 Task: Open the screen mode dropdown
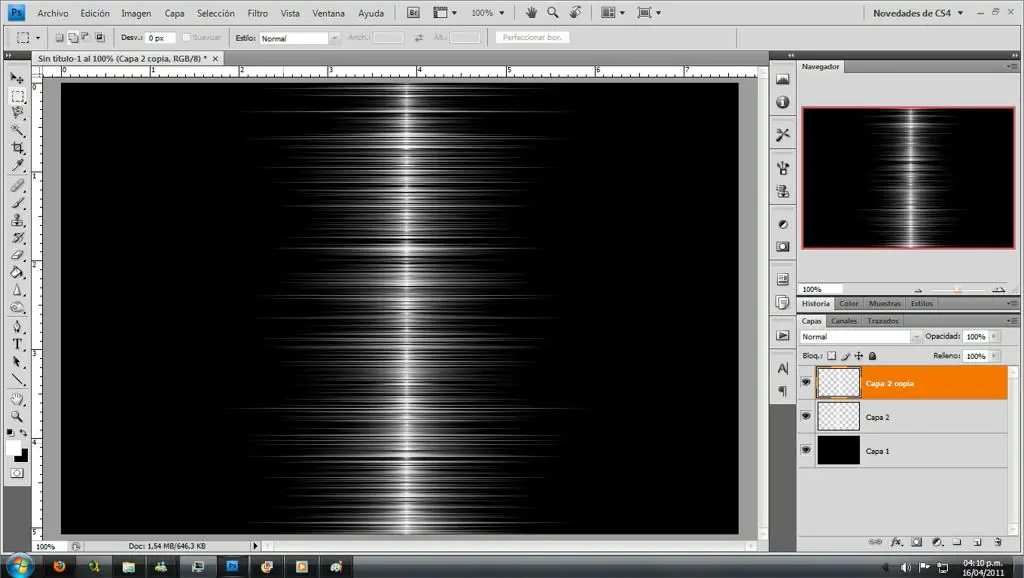coord(648,12)
